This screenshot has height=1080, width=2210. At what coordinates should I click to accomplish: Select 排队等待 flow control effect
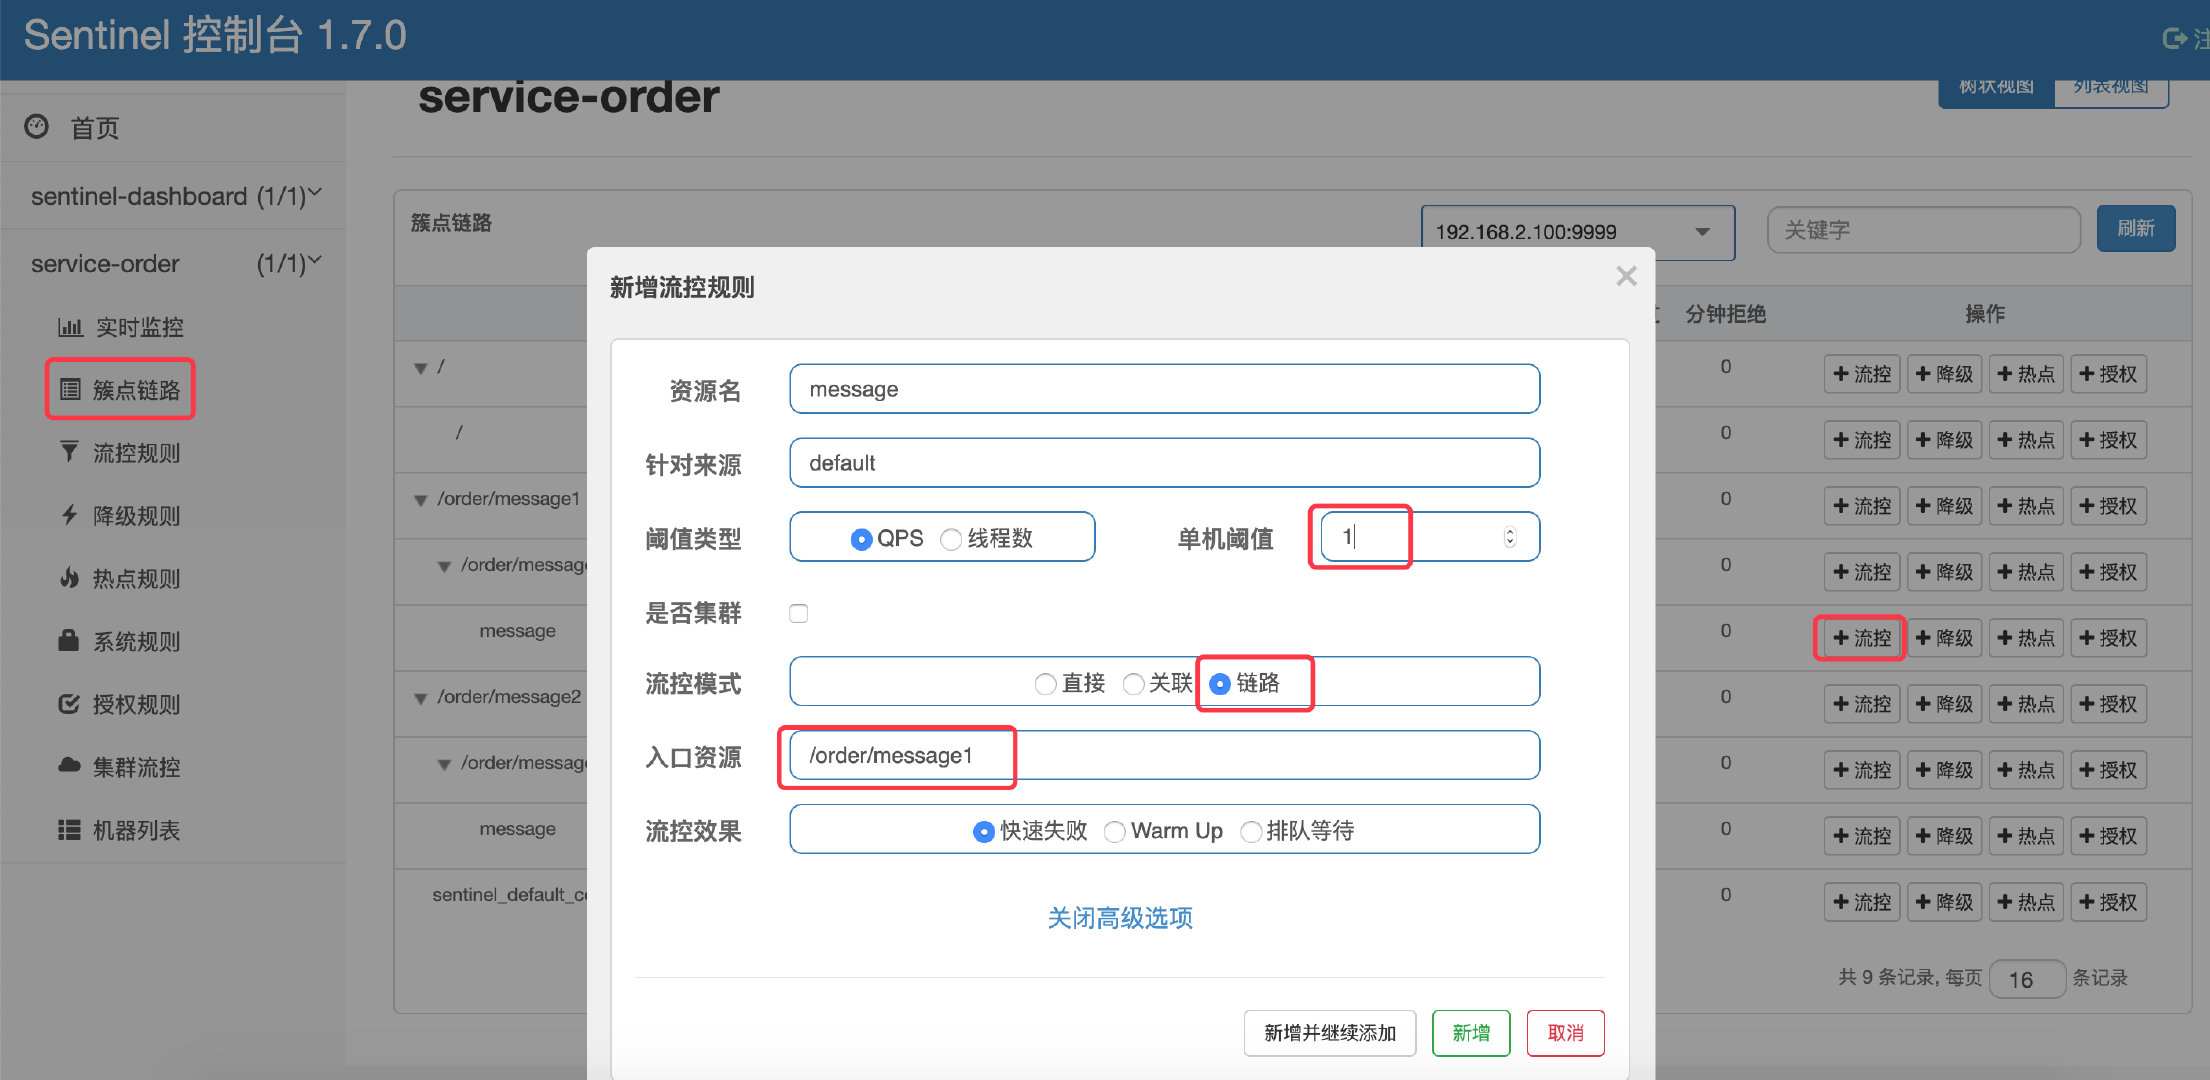pyautogui.click(x=1250, y=832)
